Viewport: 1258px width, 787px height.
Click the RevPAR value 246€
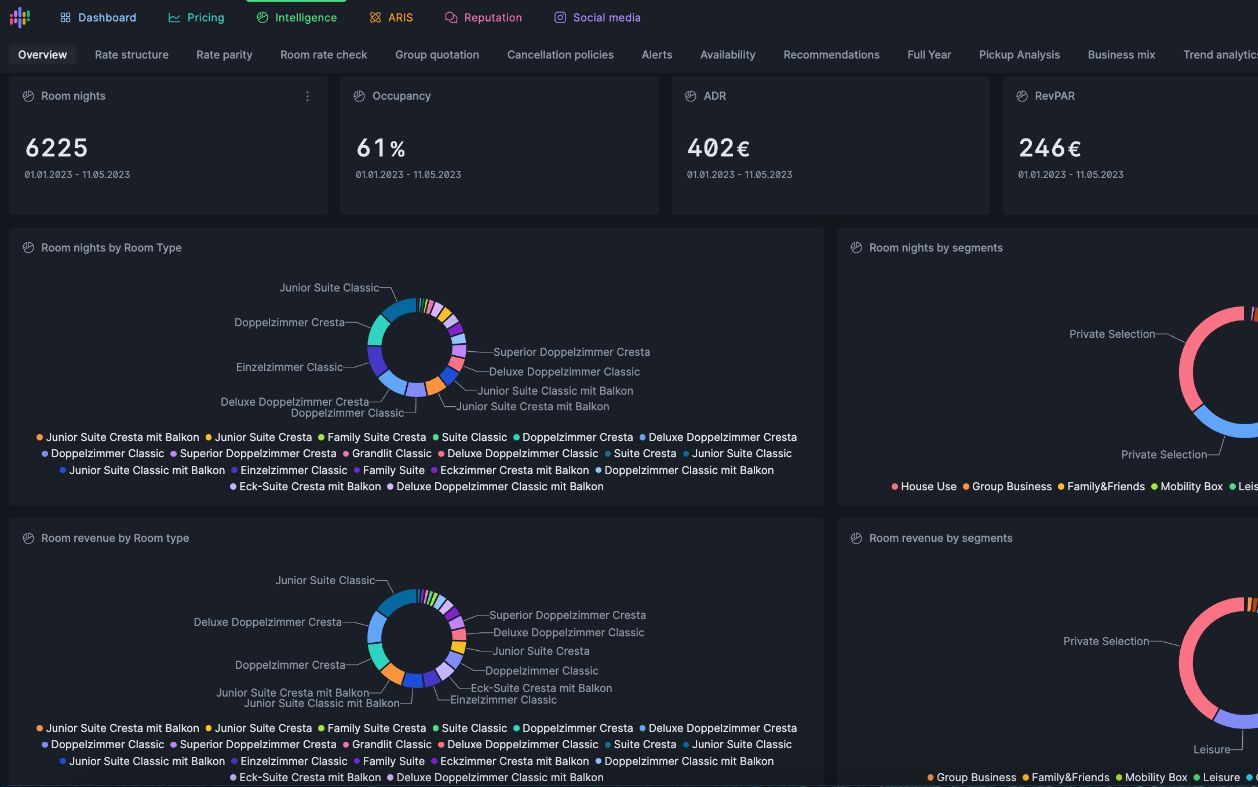(1050, 148)
